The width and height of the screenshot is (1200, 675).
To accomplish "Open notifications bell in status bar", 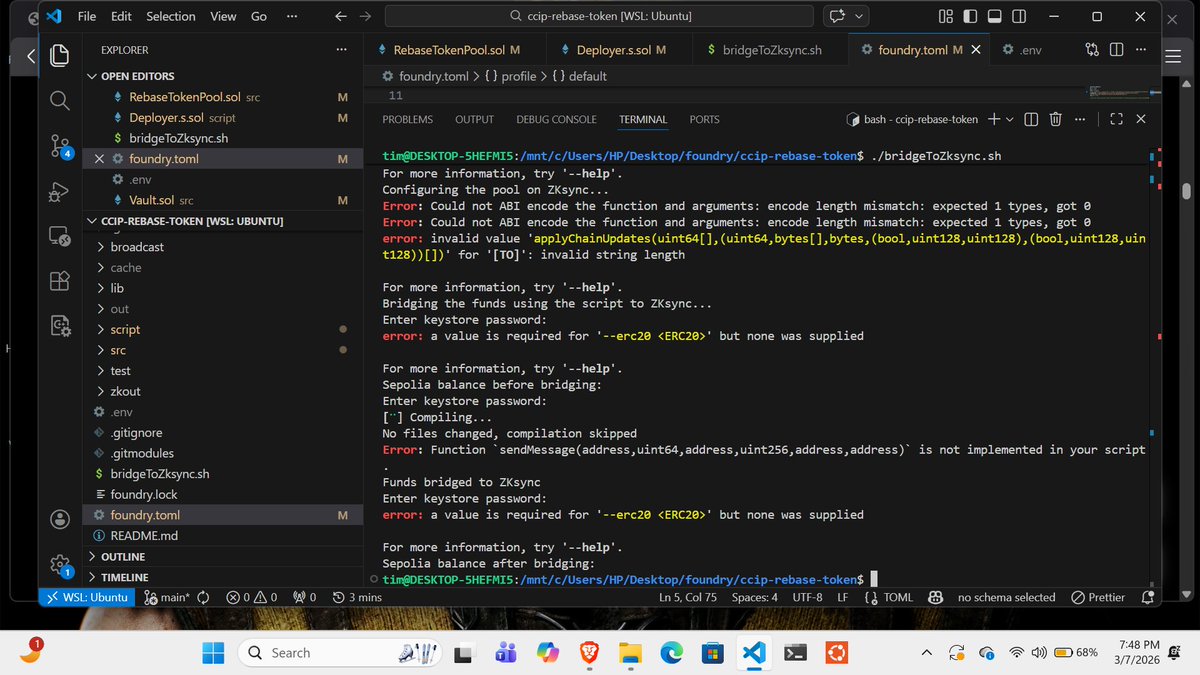I will click(1147, 597).
